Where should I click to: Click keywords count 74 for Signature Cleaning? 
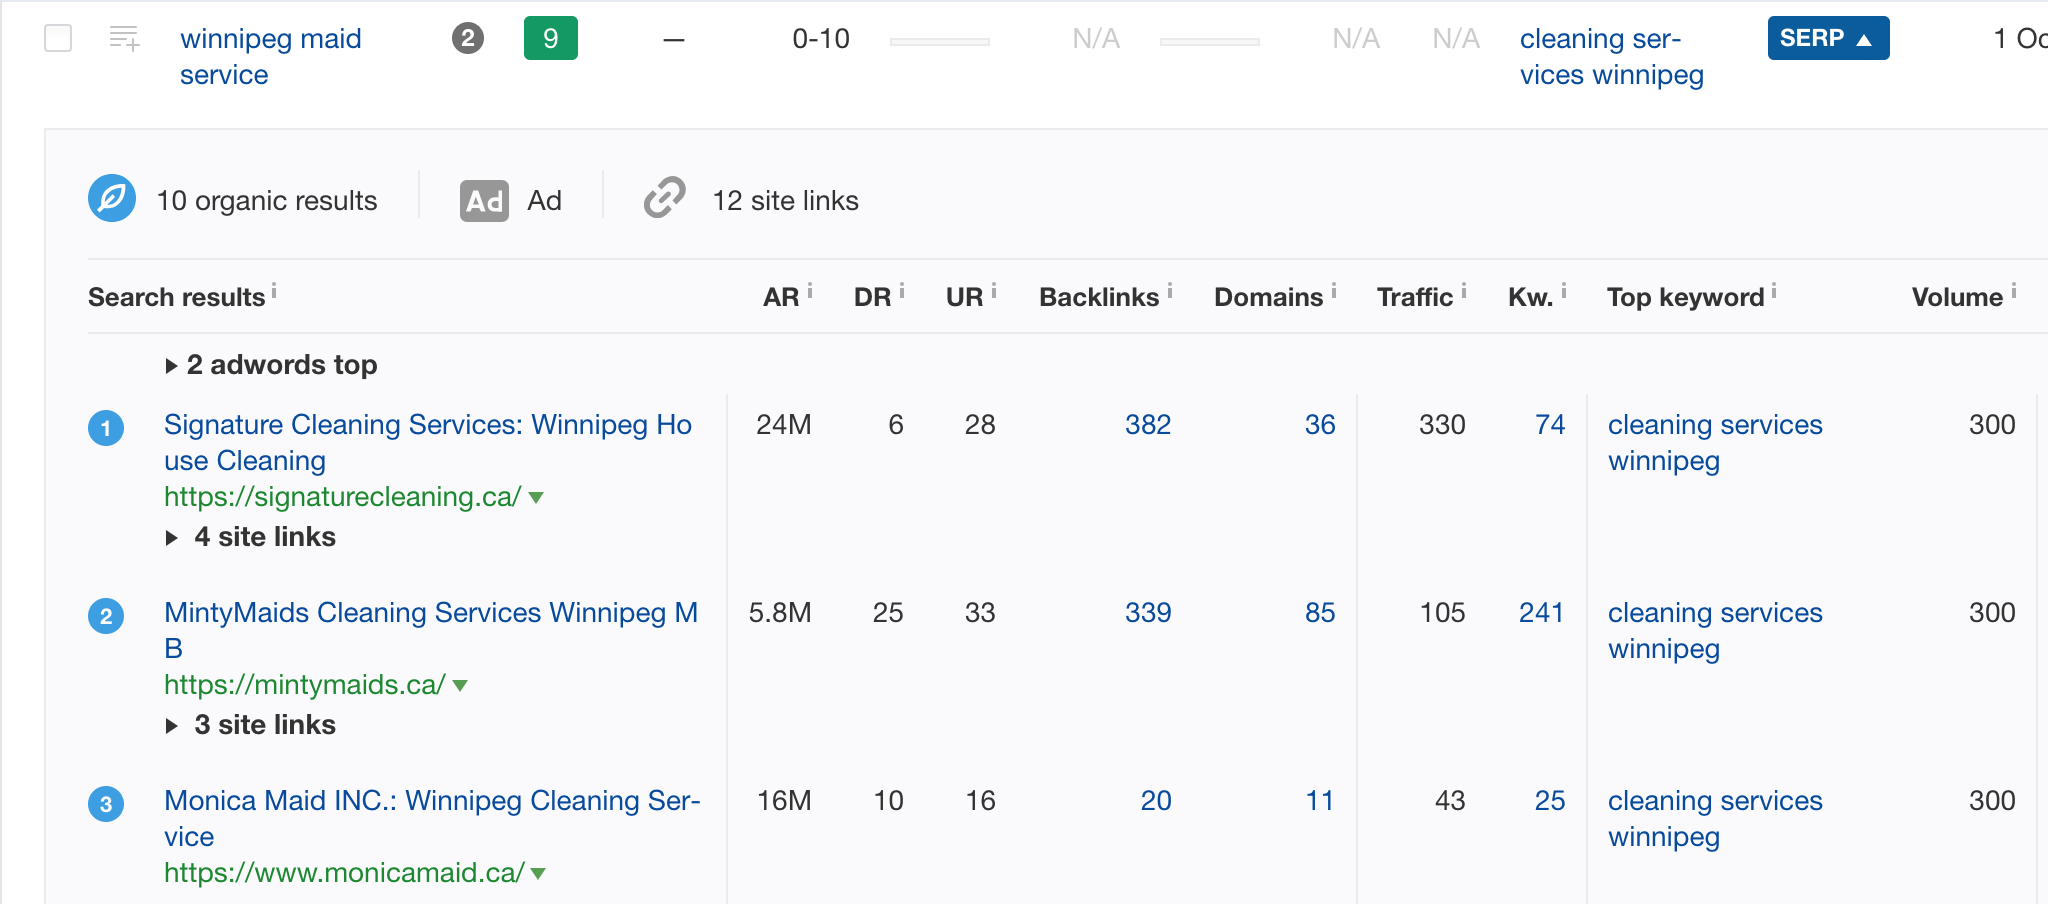point(1550,425)
